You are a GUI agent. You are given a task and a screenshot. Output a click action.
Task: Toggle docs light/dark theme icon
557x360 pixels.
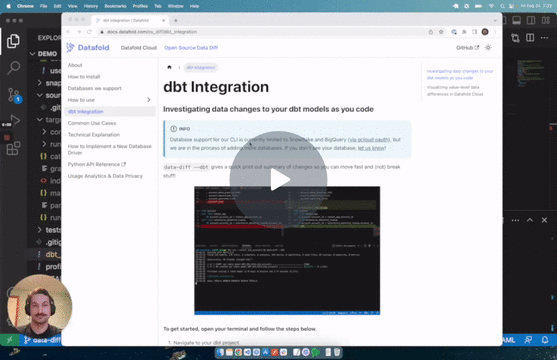point(488,48)
